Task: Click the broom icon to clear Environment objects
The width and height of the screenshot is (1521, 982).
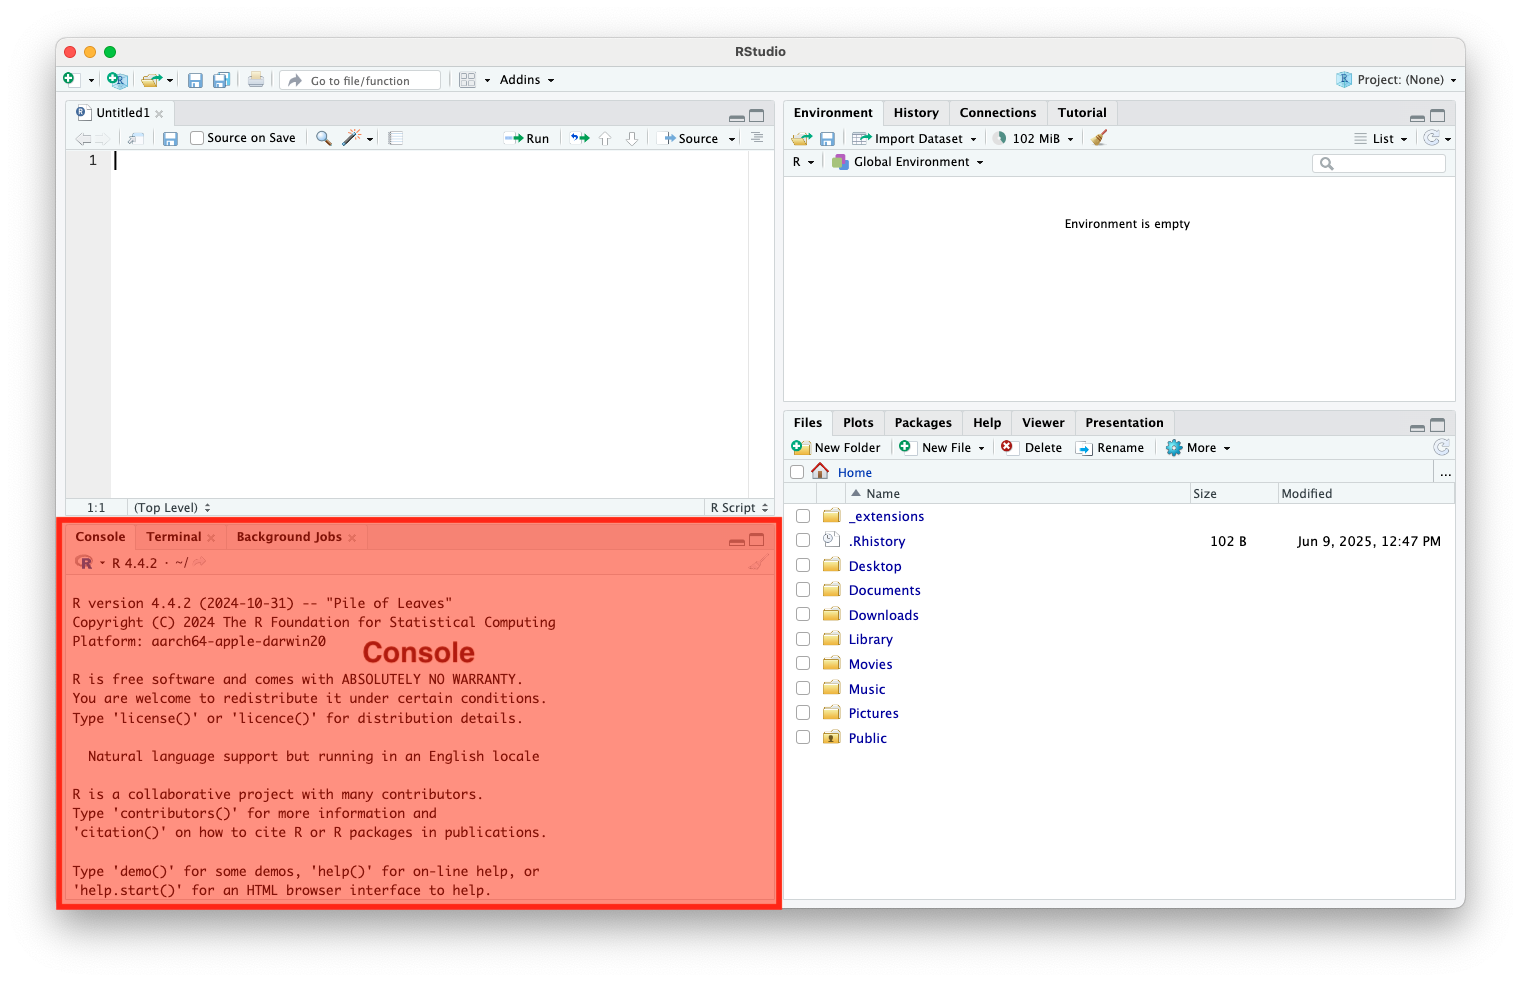Action: (1099, 138)
